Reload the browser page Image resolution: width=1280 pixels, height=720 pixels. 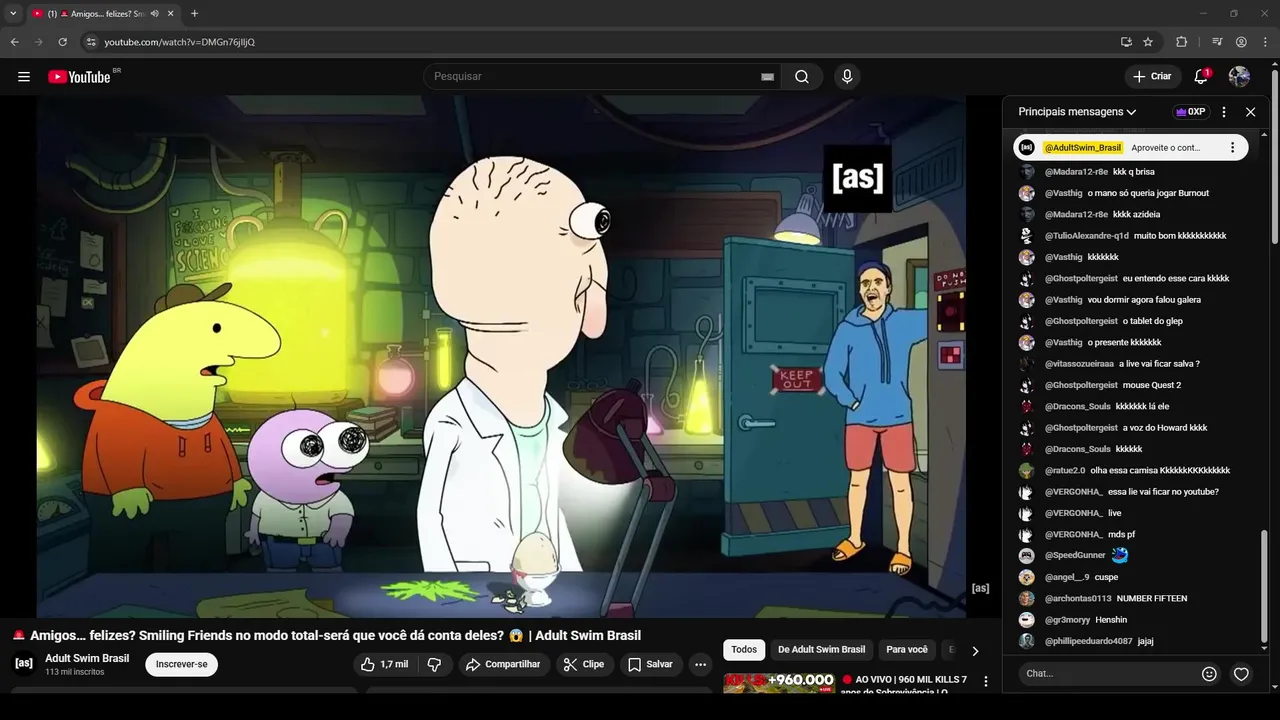(62, 42)
